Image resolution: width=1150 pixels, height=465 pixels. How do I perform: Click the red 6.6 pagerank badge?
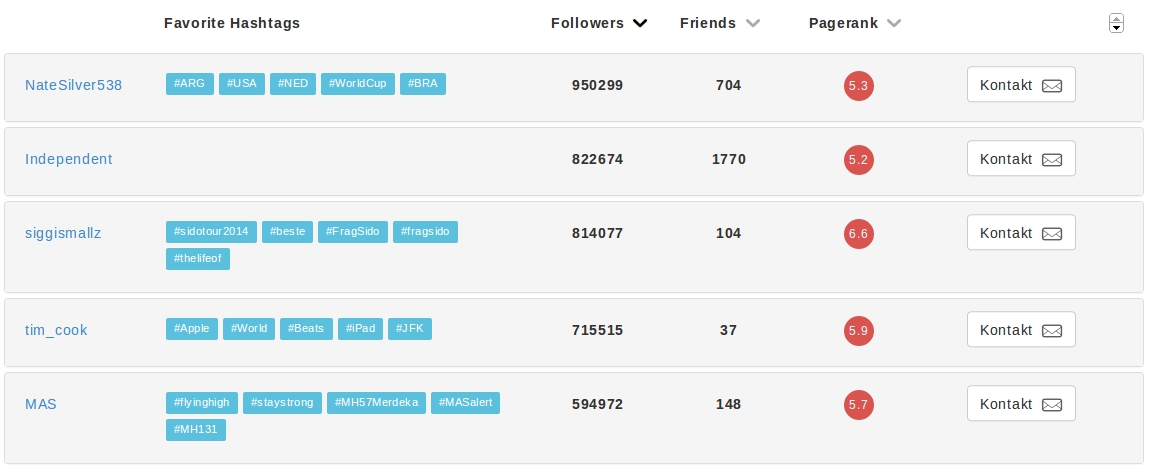859,234
